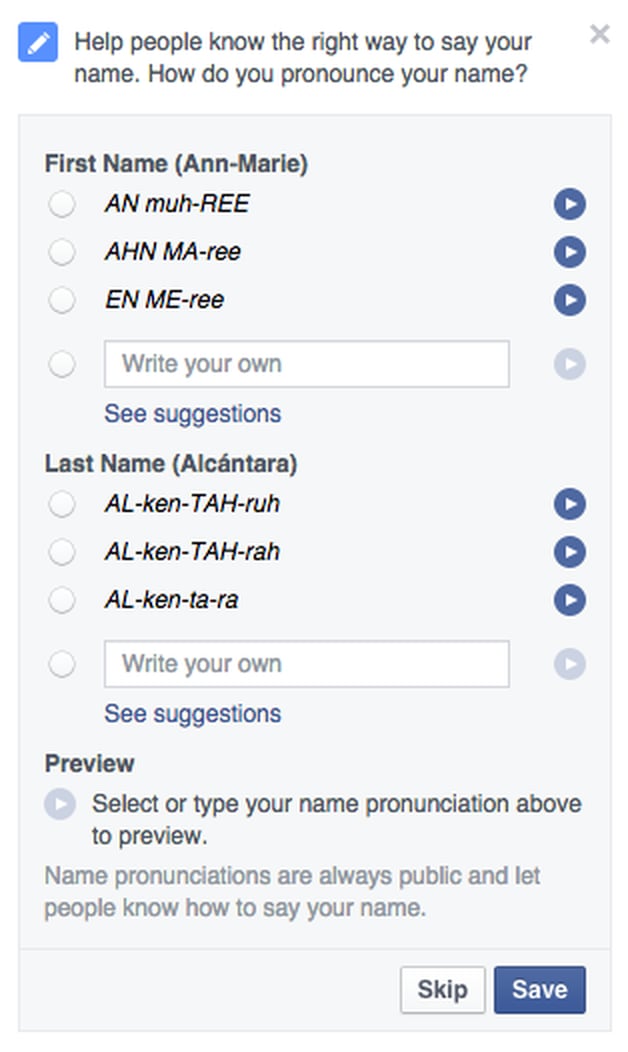The image size is (628, 1052).
Task: Select the AN muh-REE radio option
Action: pyautogui.click(x=62, y=205)
